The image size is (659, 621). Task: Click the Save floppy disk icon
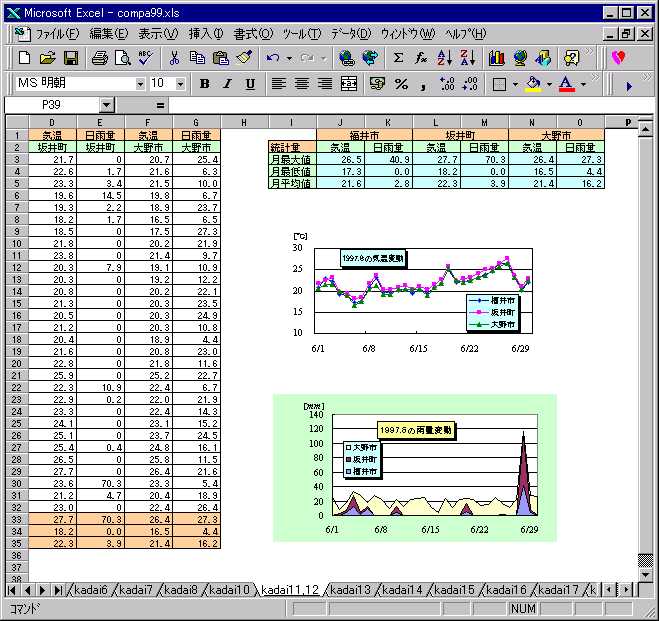coord(71,58)
